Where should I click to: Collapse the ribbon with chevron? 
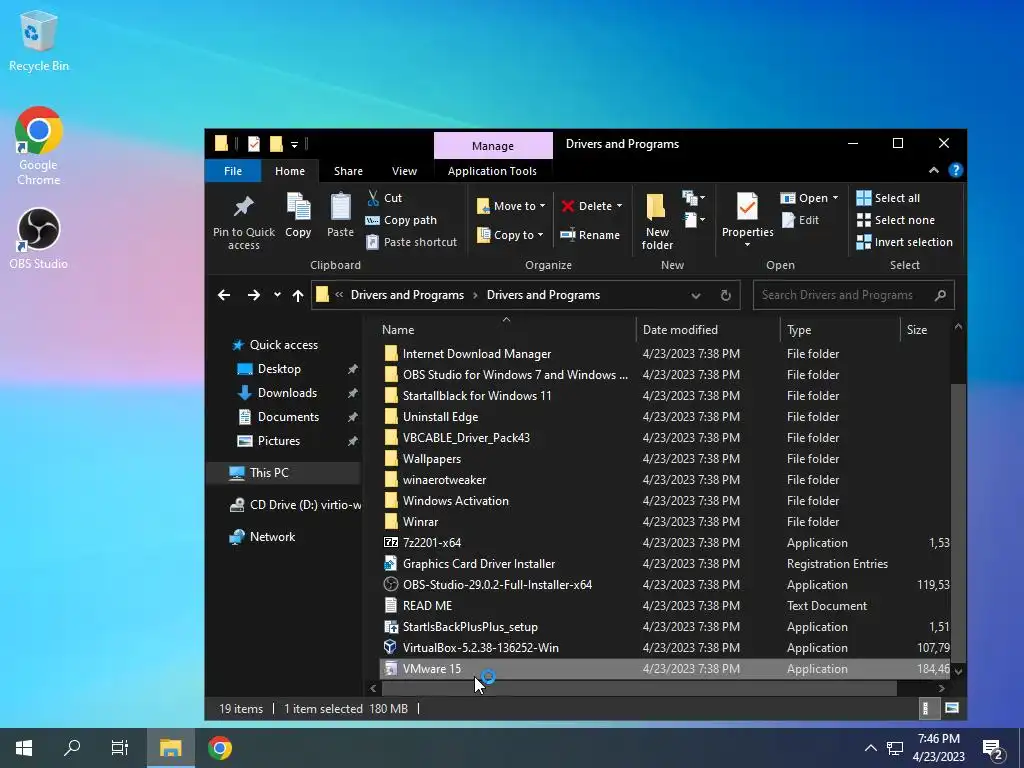934,170
